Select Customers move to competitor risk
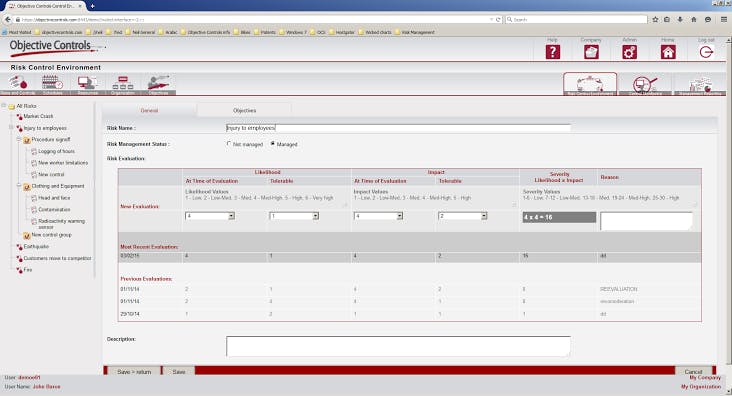 click(x=57, y=258)
